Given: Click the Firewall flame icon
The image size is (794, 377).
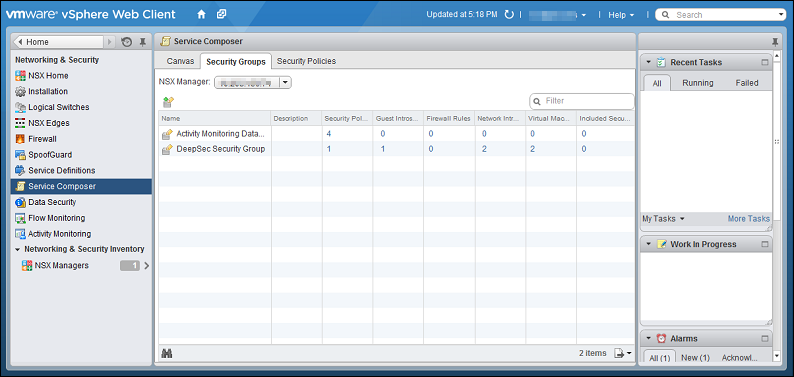Looking at the screenshot, I should pos(20,139).
